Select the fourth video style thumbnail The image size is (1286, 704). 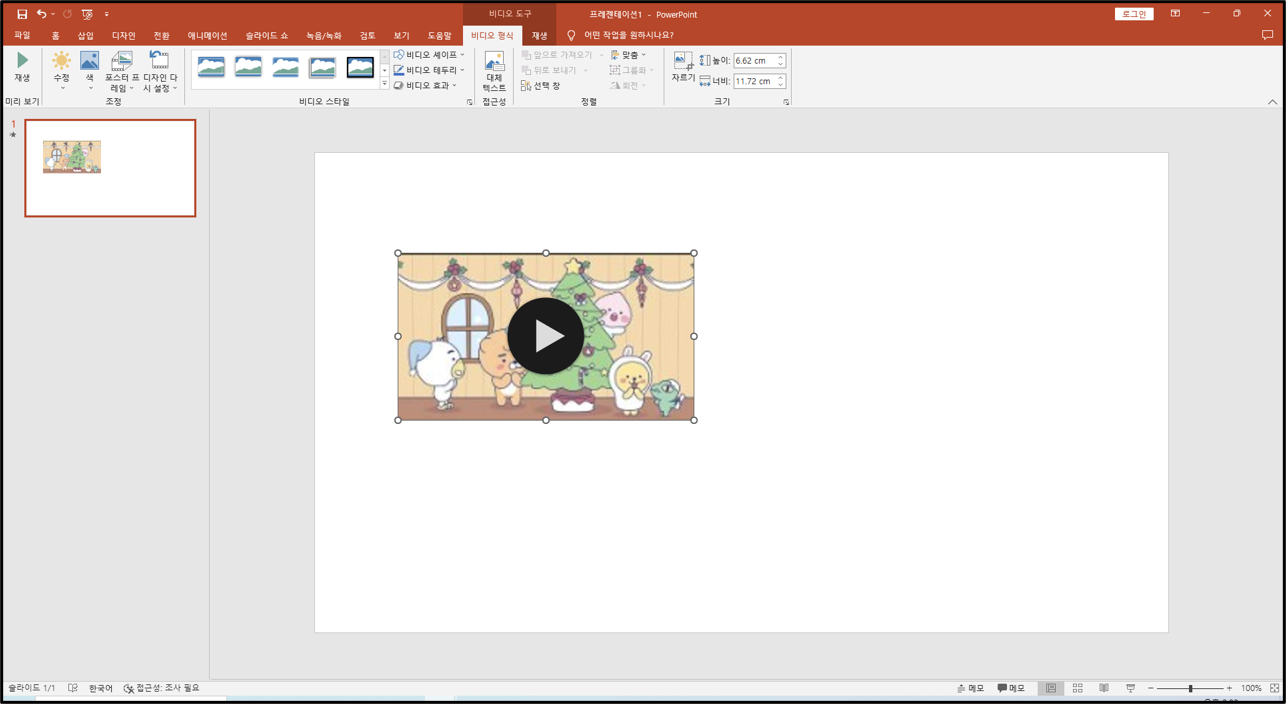[x=323, y=67]
